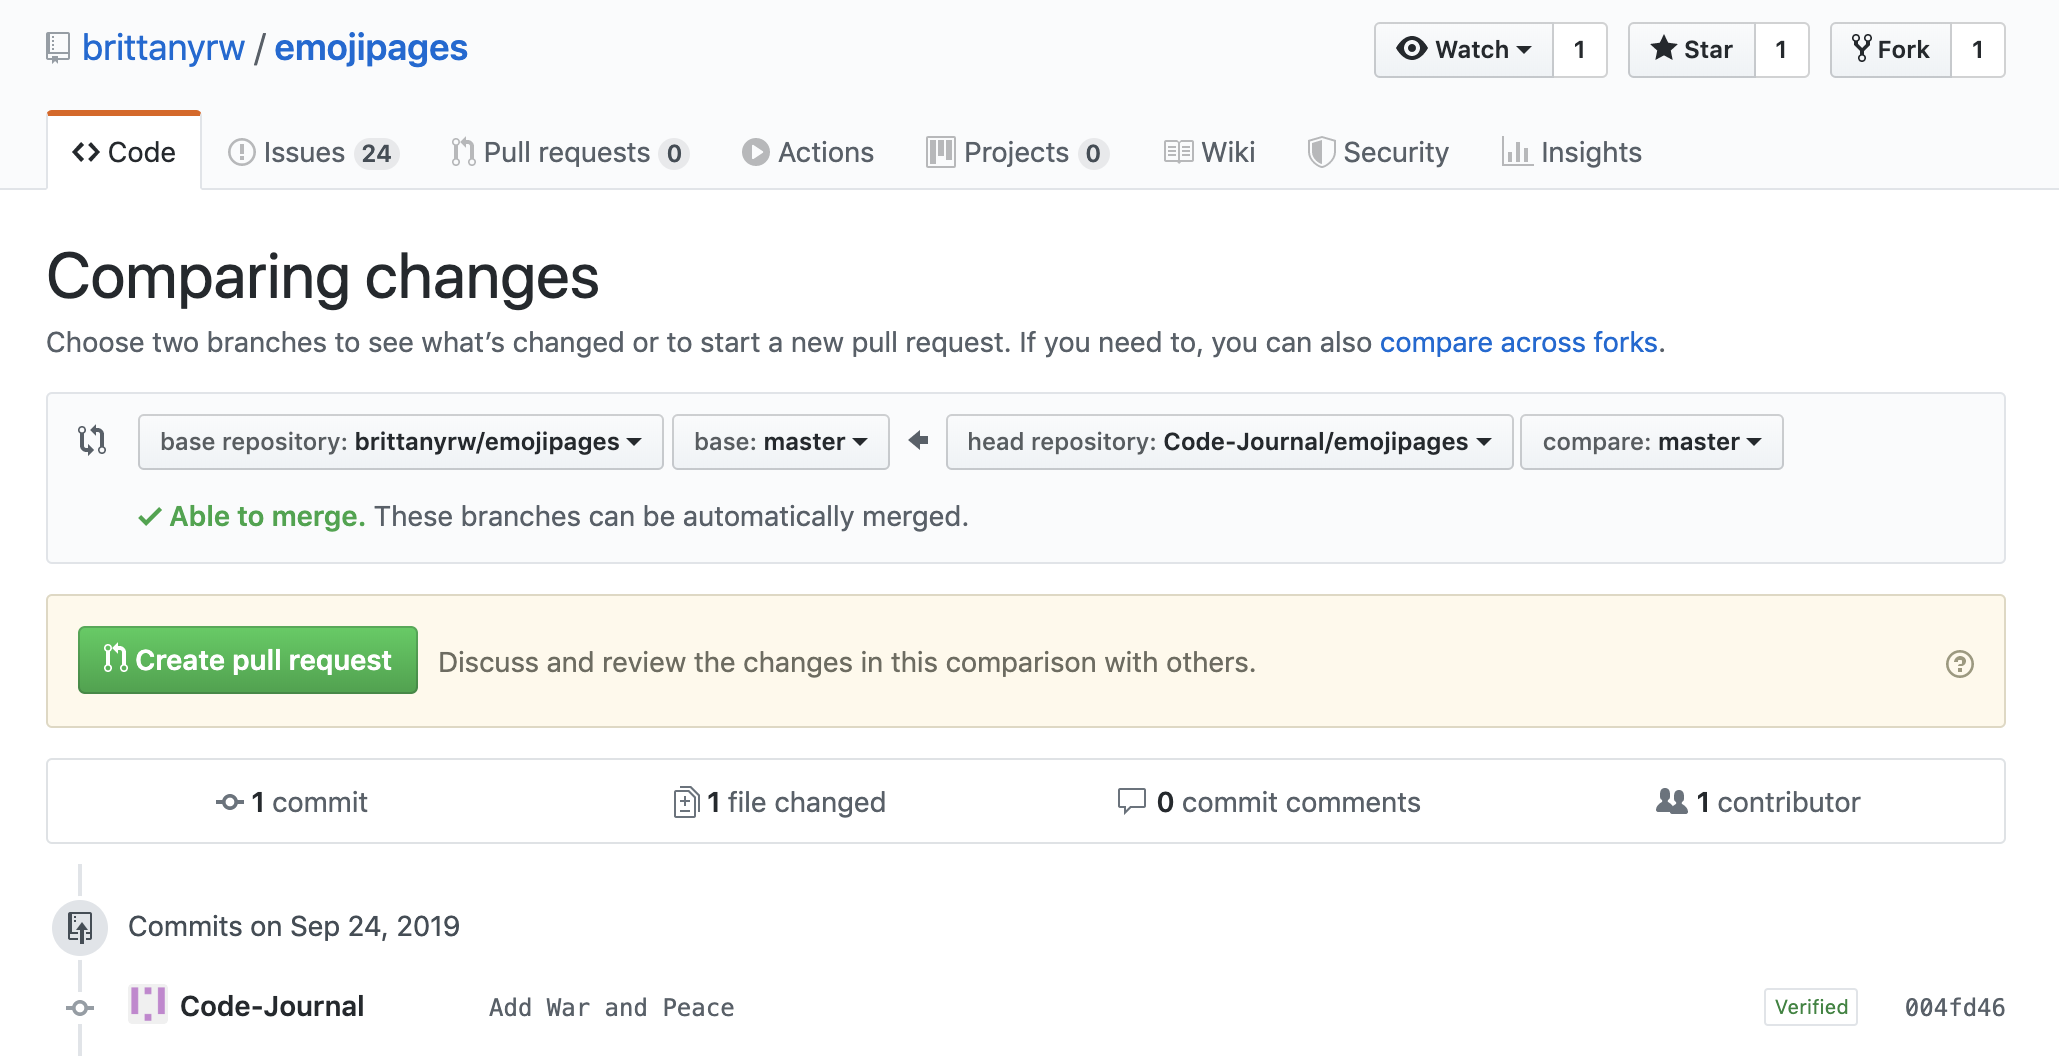Image resolution: width=2059 pixels, height=1056 pixels.
Task: Open the Issues tab
Action: [x=314, y=152]
